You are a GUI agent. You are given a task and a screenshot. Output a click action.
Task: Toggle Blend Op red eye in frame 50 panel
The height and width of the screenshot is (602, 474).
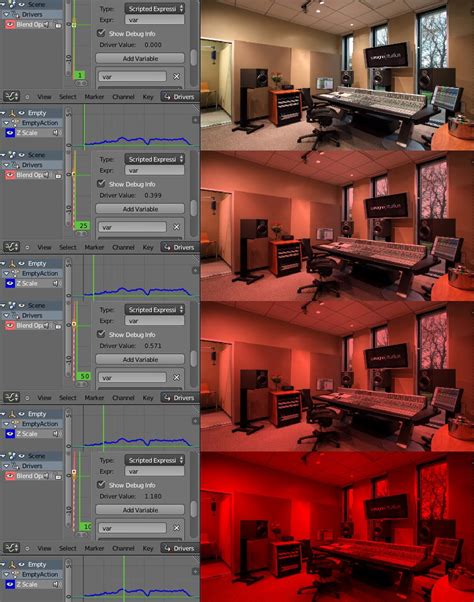[10, 326]
